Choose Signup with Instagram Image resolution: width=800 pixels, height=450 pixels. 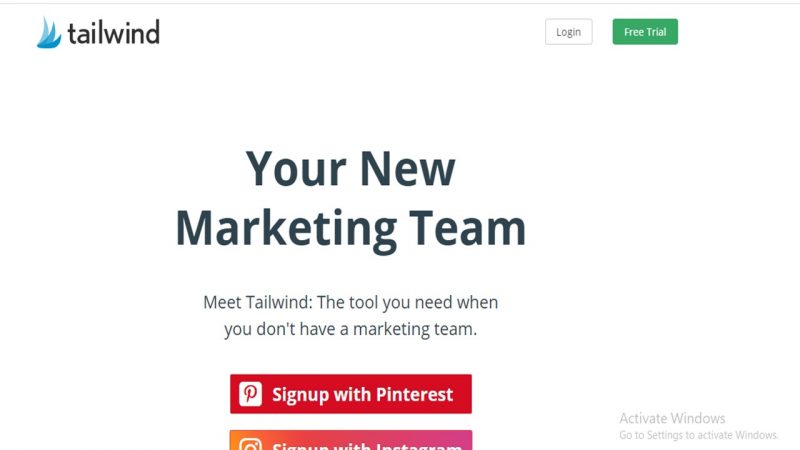(x=351, y=440)
